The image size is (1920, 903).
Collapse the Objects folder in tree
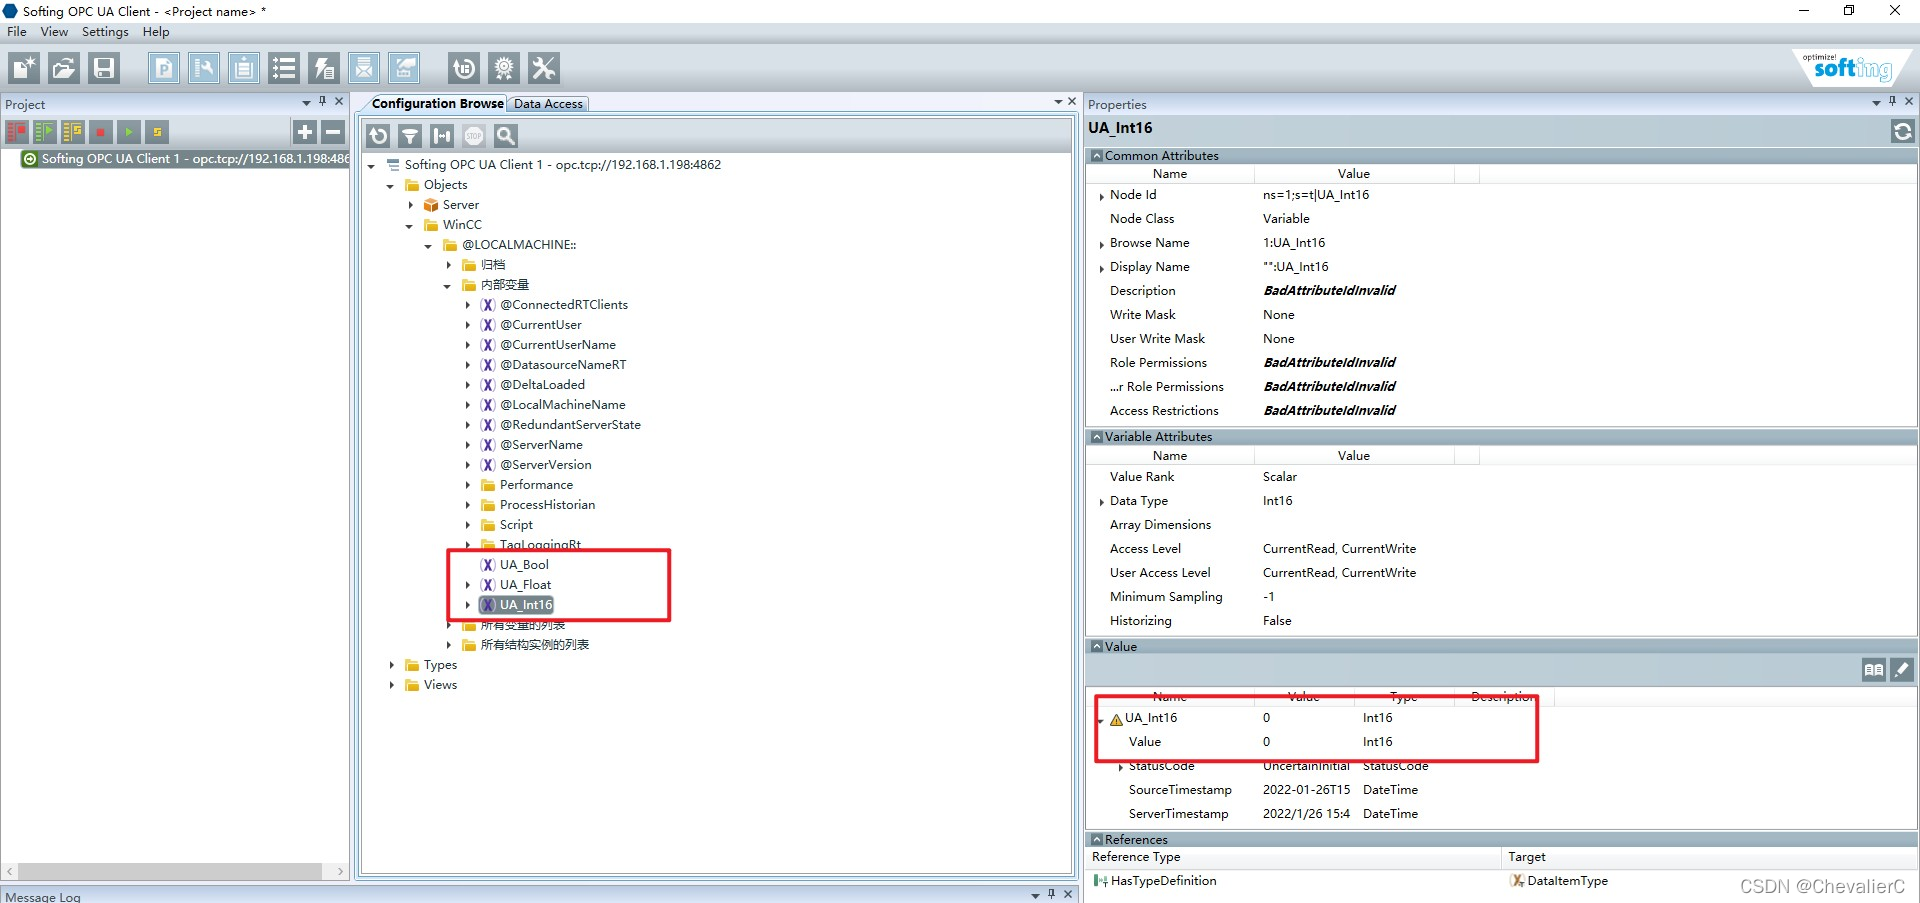[x=390, y=186]
